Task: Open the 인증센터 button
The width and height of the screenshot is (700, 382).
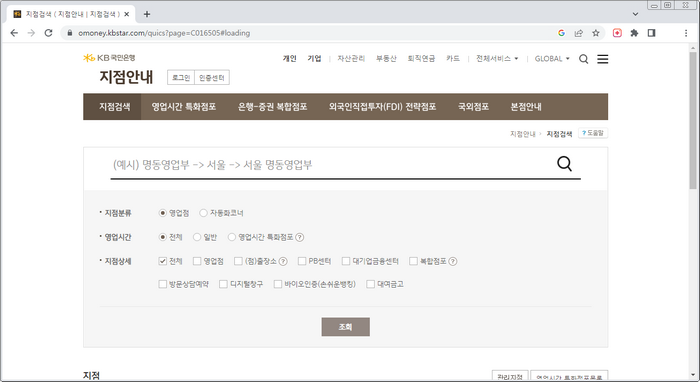Action: pos(212,78)
